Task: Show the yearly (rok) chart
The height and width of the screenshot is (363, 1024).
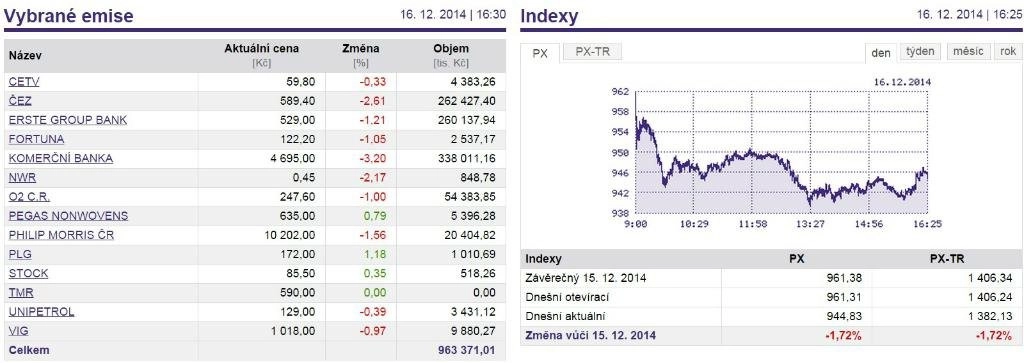Action: tap(1008, 52)
